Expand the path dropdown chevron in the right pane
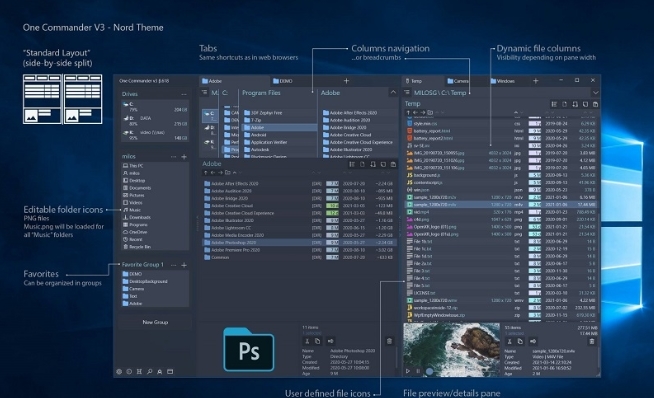654x398 pixels. pos(595,93)
